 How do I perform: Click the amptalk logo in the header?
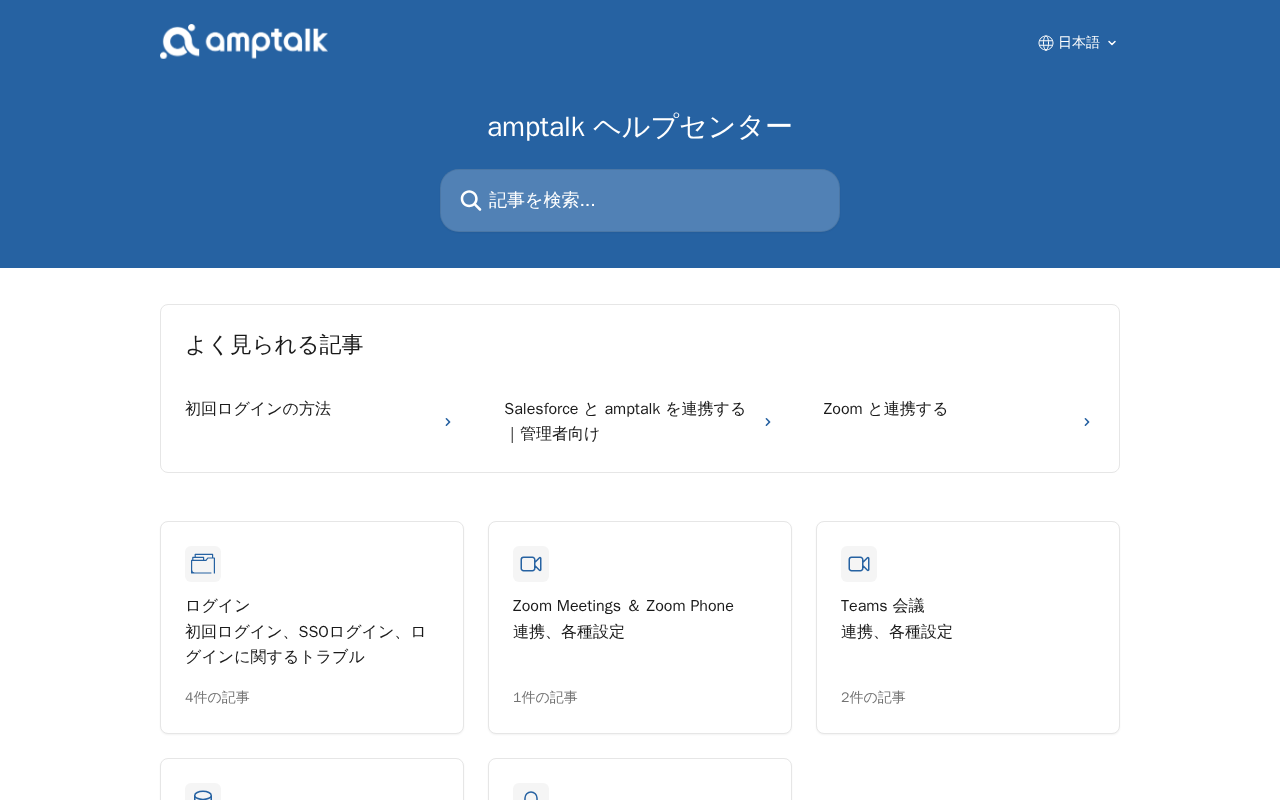[x=244, y=42]
